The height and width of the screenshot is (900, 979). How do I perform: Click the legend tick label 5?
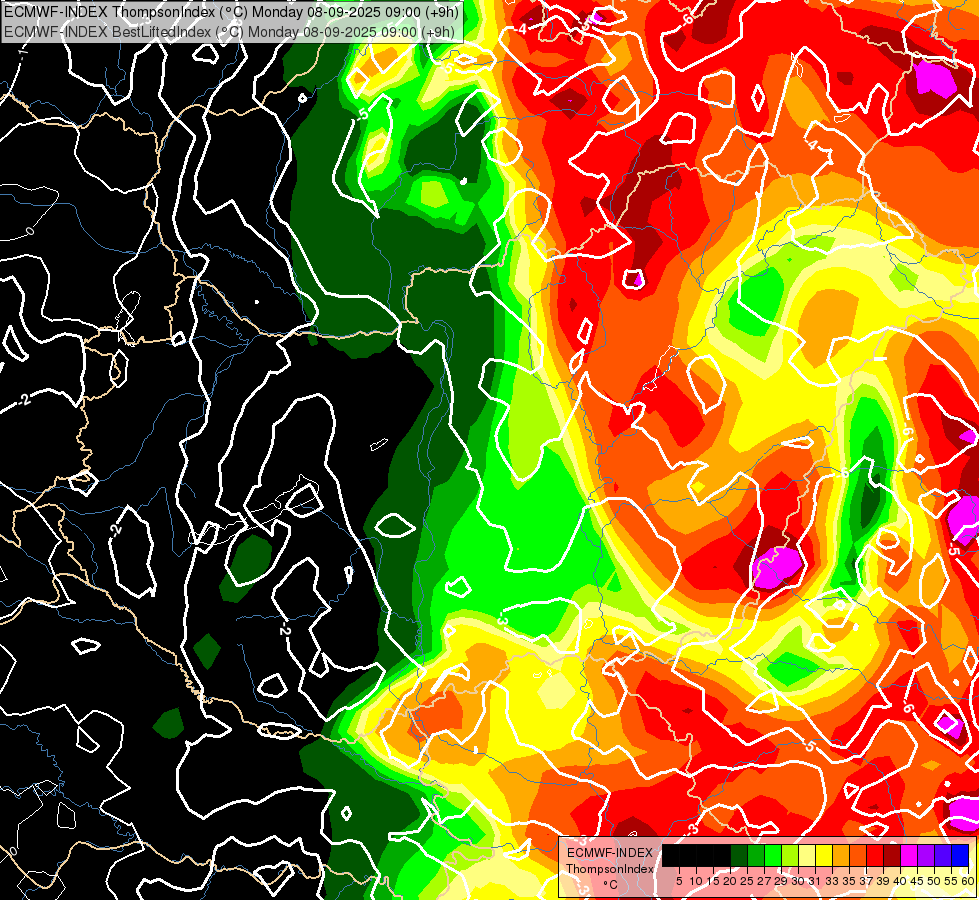pos(679,881)
